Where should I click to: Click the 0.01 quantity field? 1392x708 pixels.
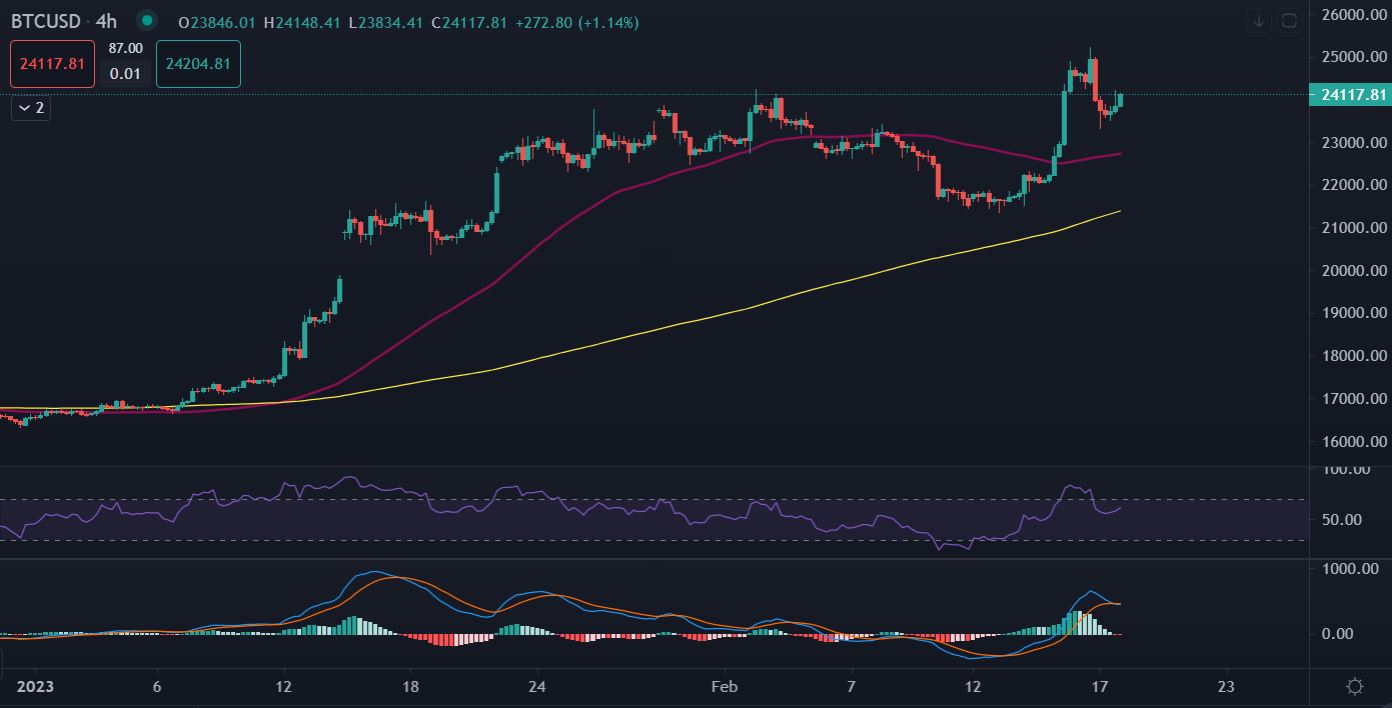[126, 73]
